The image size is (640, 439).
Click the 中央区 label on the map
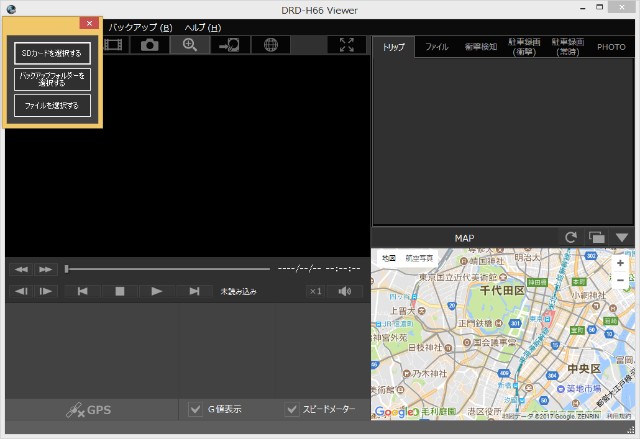pyautogui.click(x=584, y=369)
